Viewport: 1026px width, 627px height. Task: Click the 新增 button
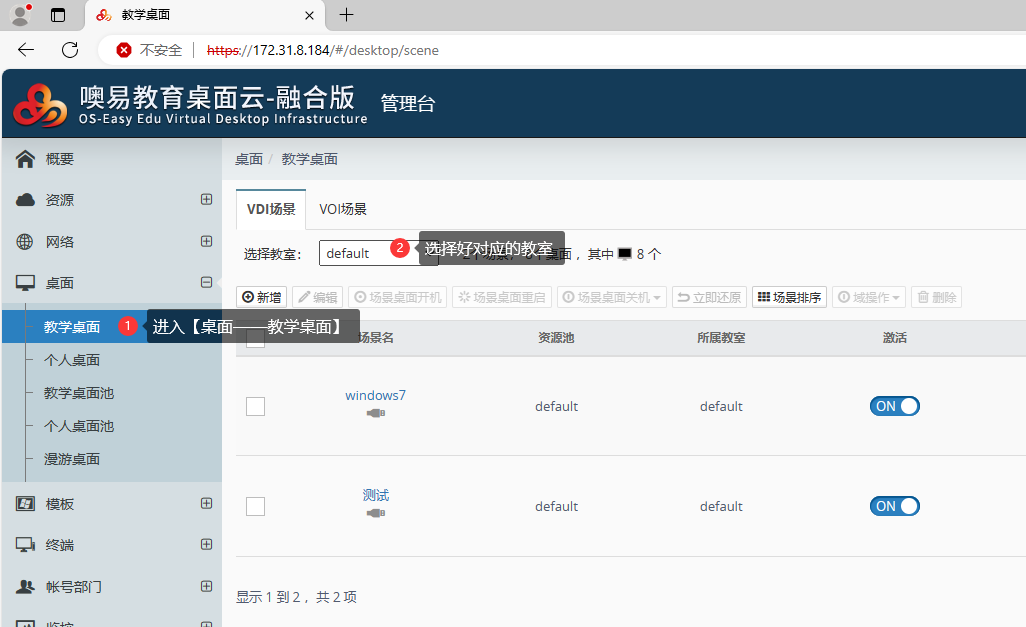coord(262,297)
